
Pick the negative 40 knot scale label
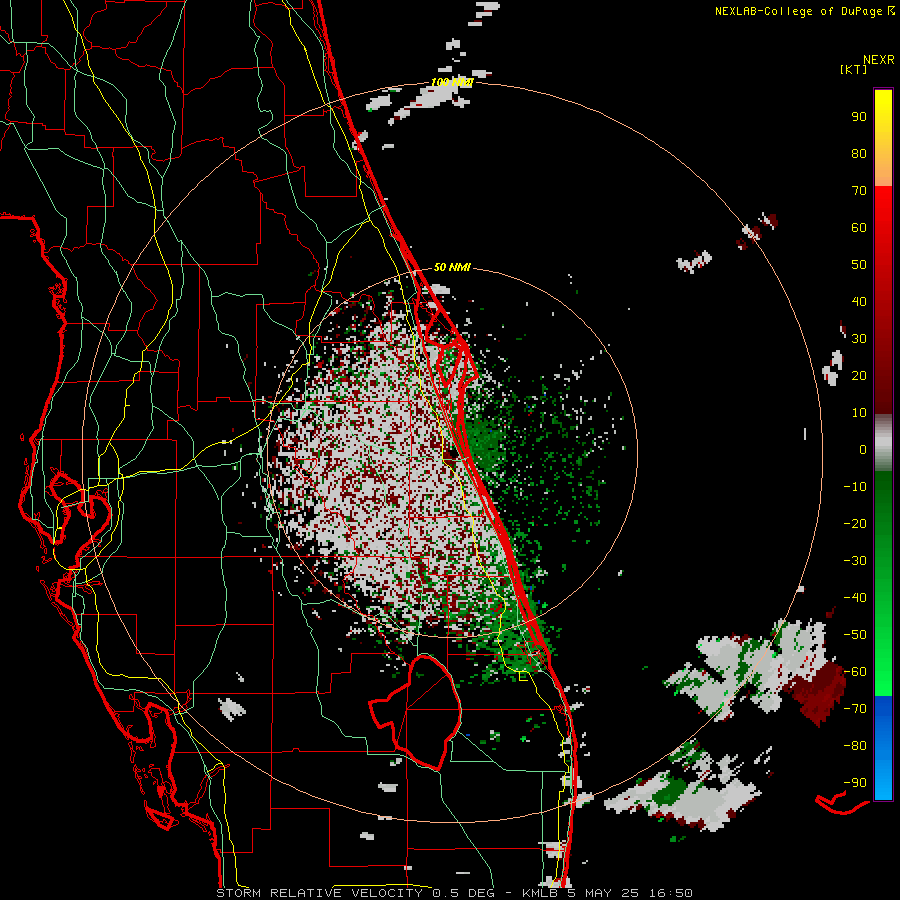click(855, 598)
